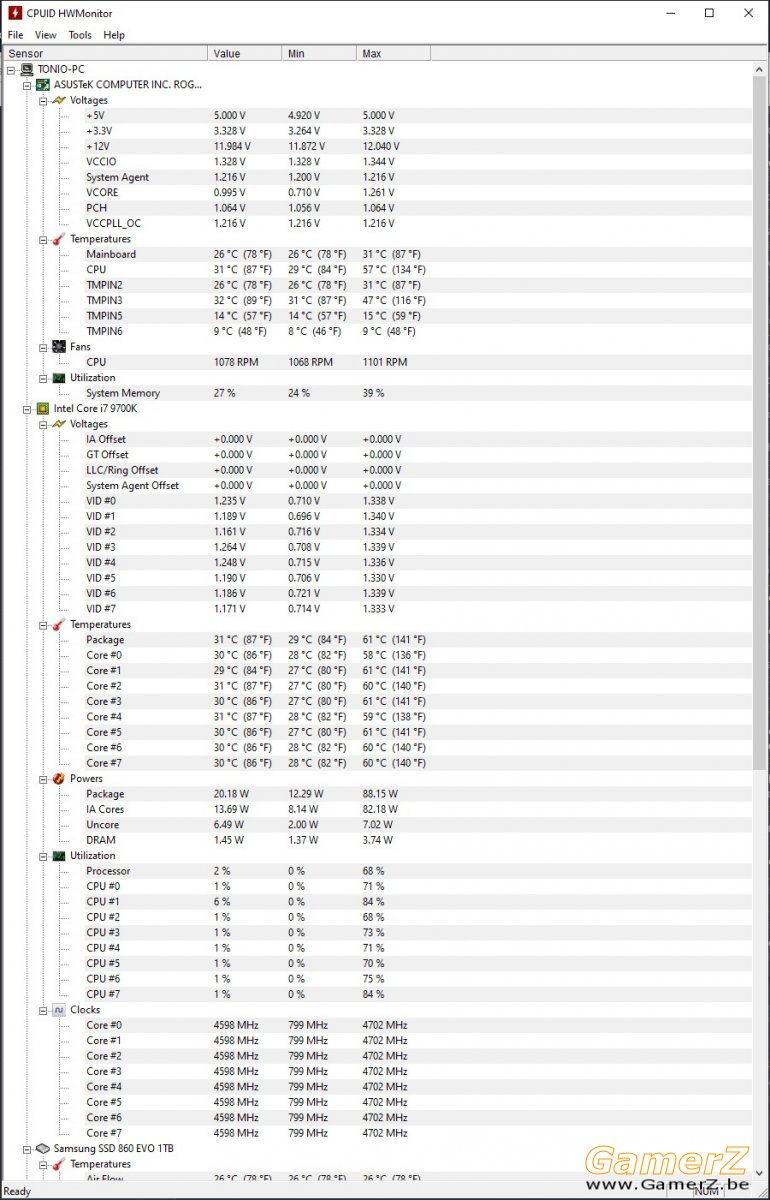Click the 1.261 V VCORE max value

(x=379, y=193)
